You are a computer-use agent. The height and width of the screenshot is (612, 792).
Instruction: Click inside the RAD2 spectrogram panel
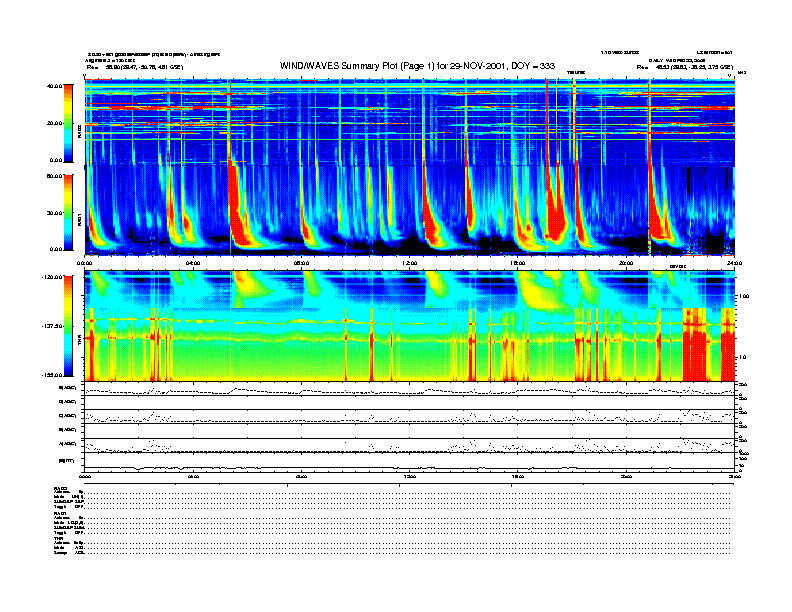pos(409,122)
